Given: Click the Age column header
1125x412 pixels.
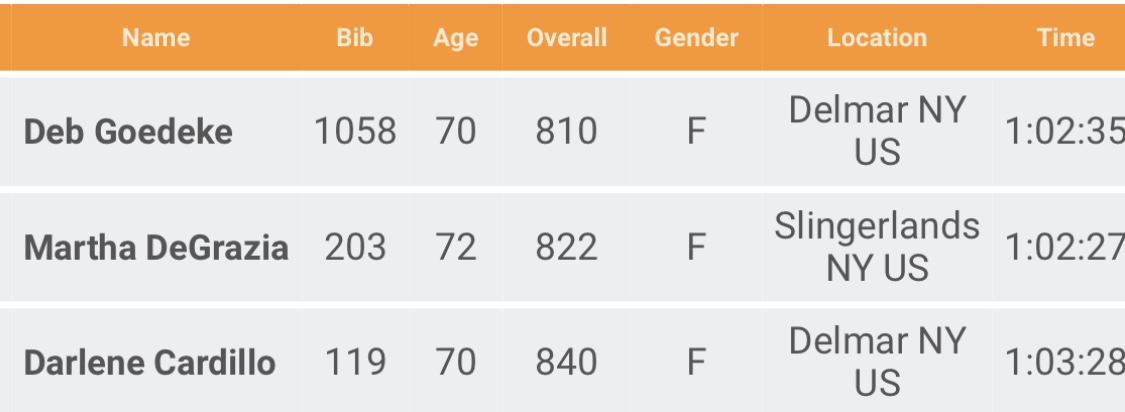Looking at the screenshot, I should [x=455, y=38].
